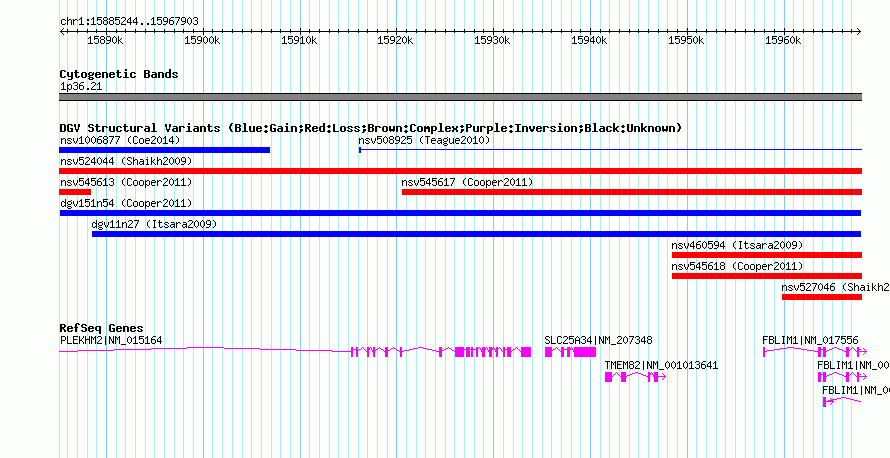Viewport: 890px width, 458px height.
Task: Select the nsv527046 variant label
Action: (836, 287)
